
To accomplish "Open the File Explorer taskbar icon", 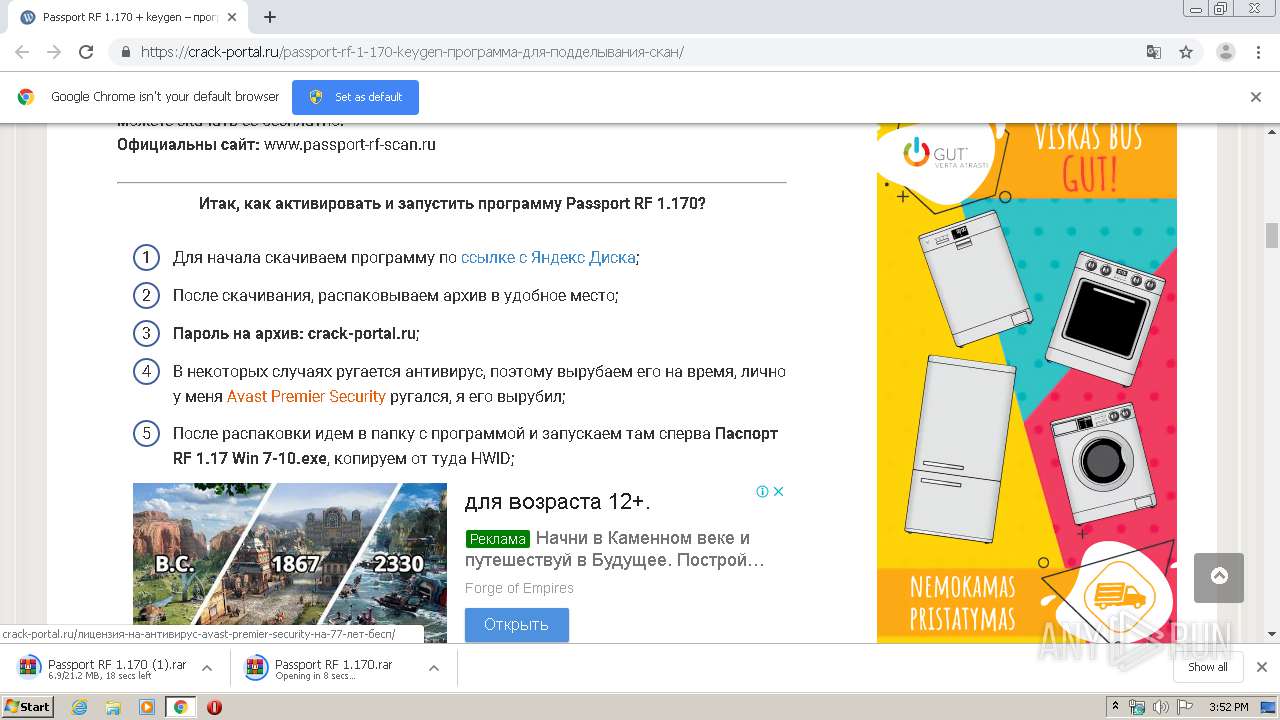I will point(113,707).
